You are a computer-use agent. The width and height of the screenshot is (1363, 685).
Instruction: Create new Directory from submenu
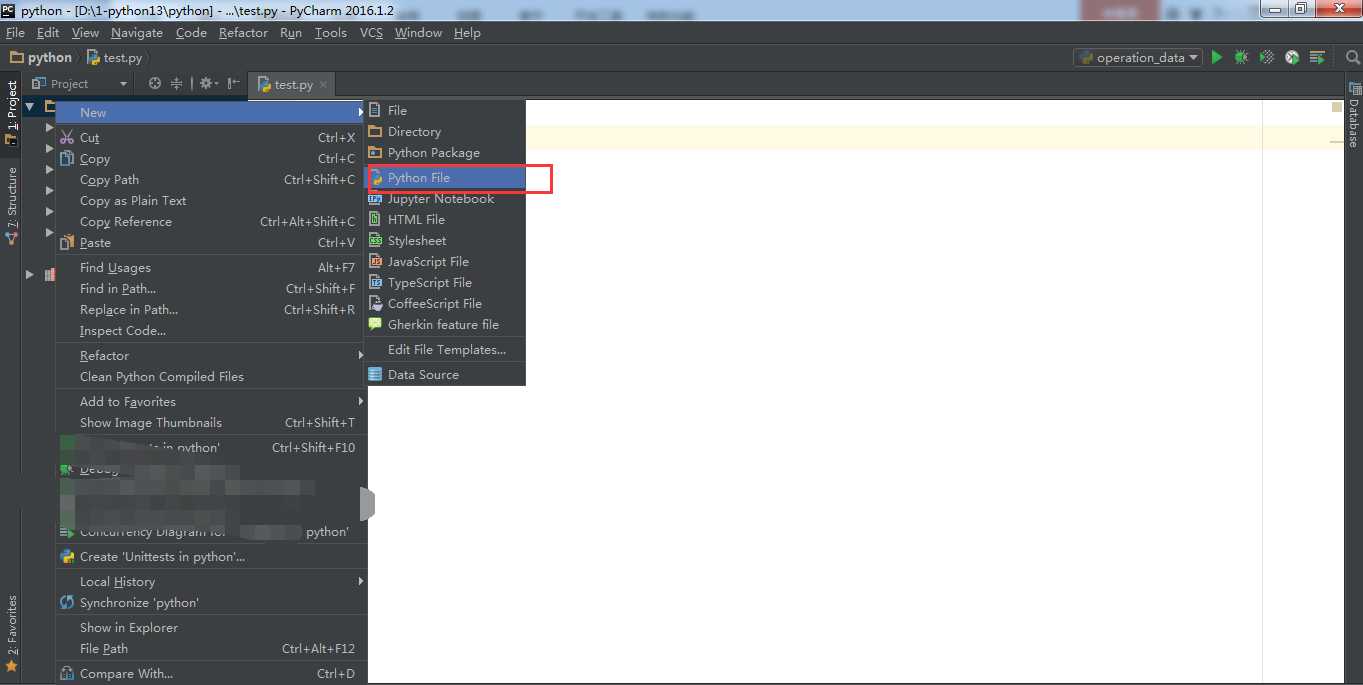click(445, 131)
